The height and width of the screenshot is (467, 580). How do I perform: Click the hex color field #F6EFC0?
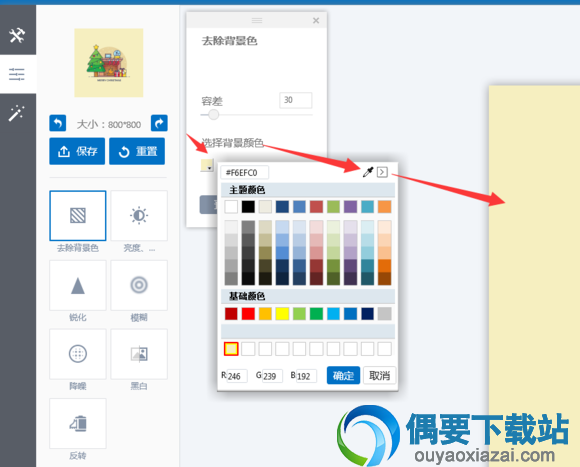[x=245, y=173]
